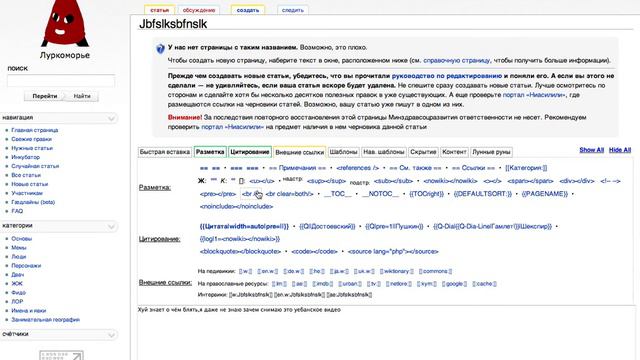Toggle the Внешние ссылки panel tab
The width and height of the screenshot is (640, 360).
point(300,152)
